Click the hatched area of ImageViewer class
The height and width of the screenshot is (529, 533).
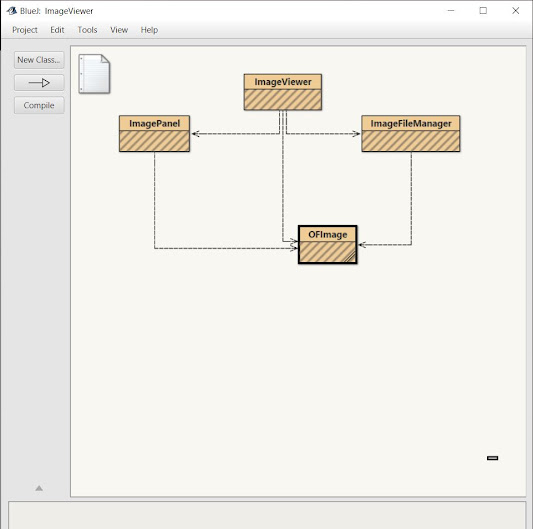point(283,100)
